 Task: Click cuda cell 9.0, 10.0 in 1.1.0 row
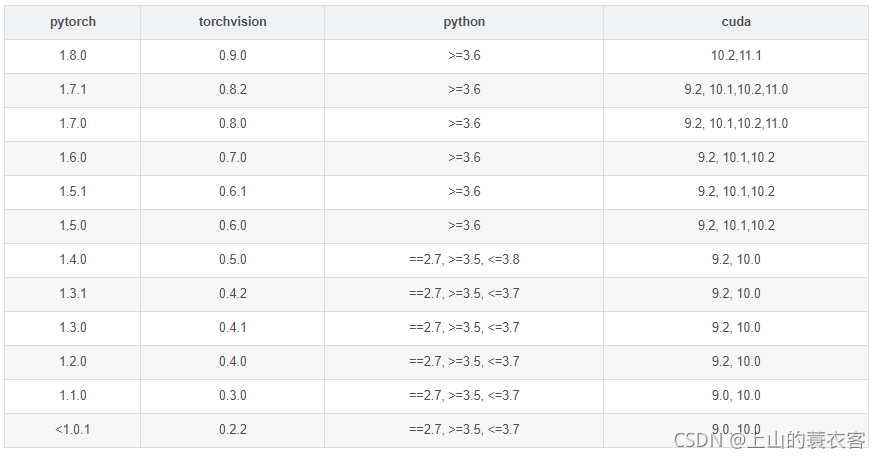(x=736, y=396)
